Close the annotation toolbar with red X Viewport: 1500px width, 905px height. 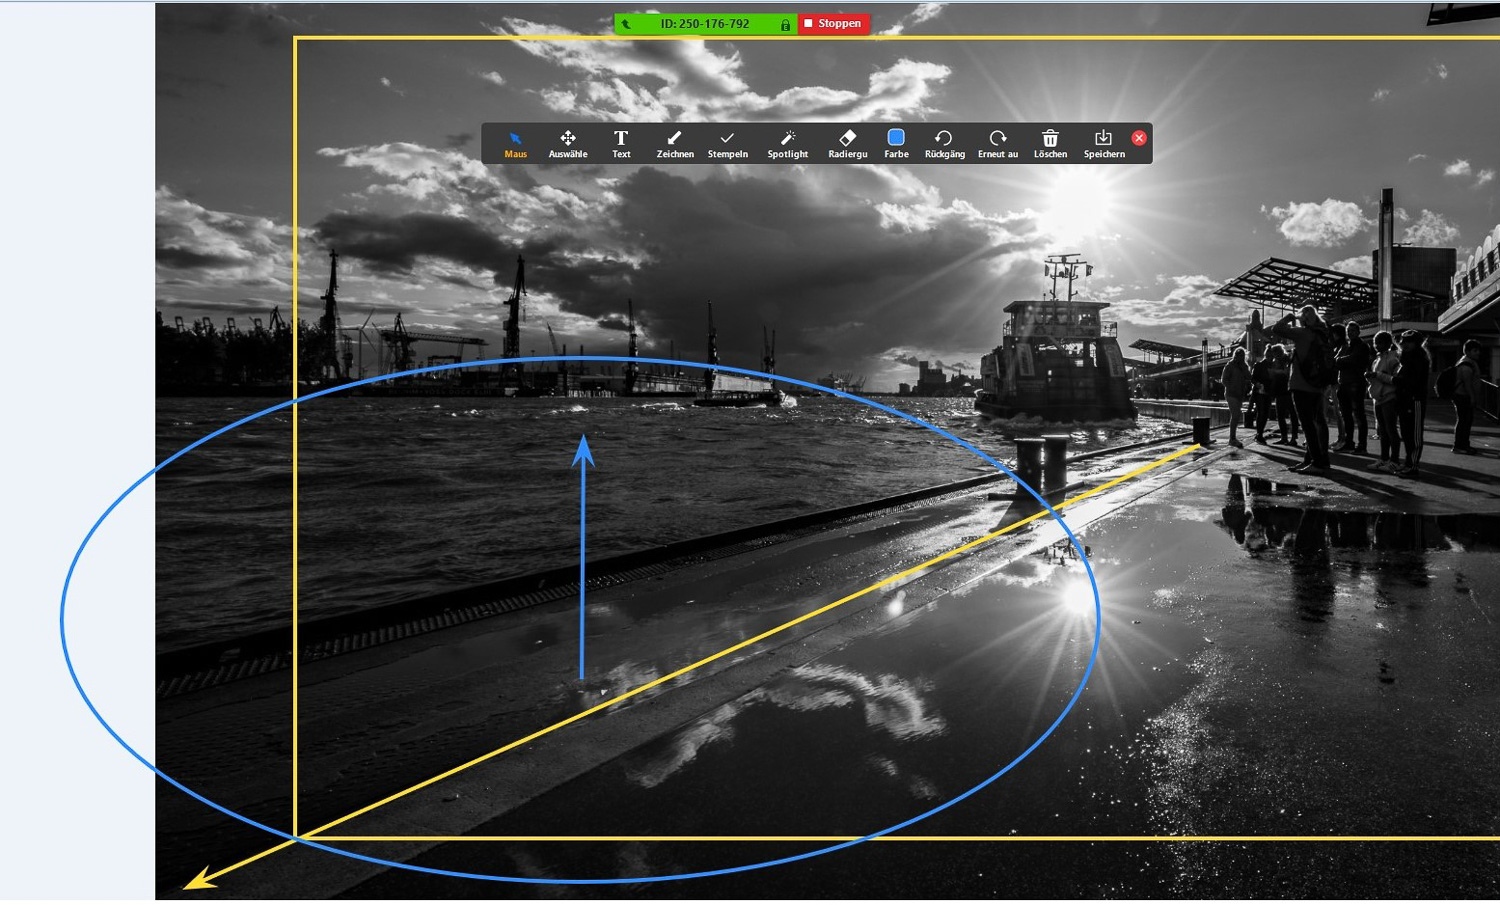pyautogui.click(x=1139, y=138)
